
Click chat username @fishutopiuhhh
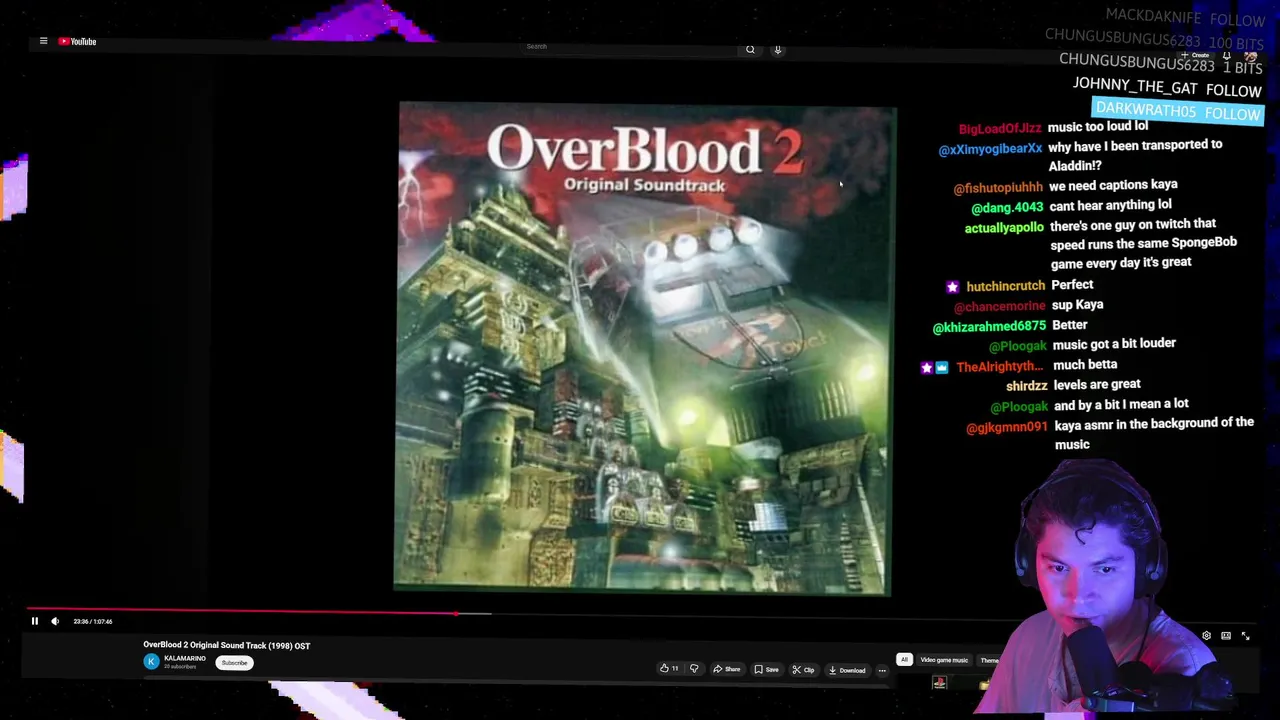pyautogui.click(x=998, y=188)
